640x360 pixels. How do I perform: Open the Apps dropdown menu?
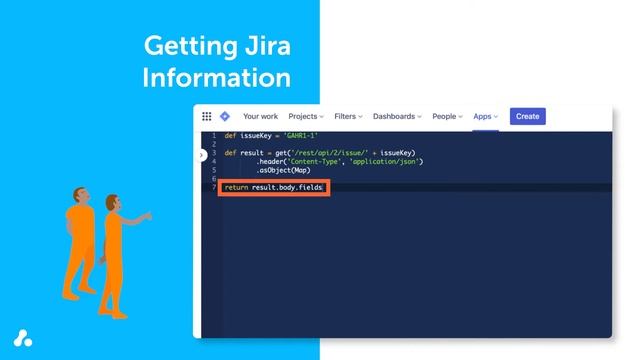coord(485,116)
